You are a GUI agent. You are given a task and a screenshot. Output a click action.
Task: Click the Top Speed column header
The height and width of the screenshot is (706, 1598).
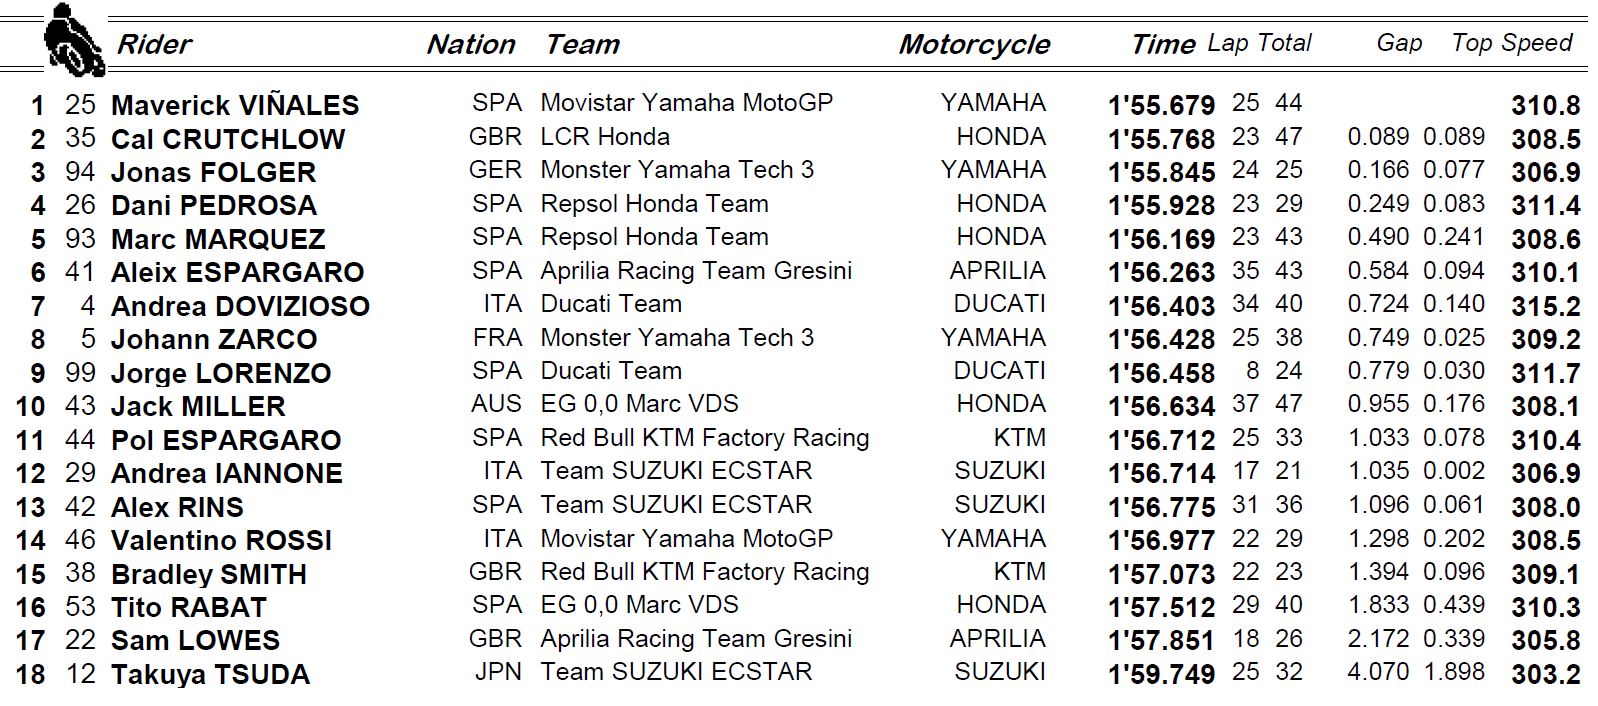pos(1512,43)
